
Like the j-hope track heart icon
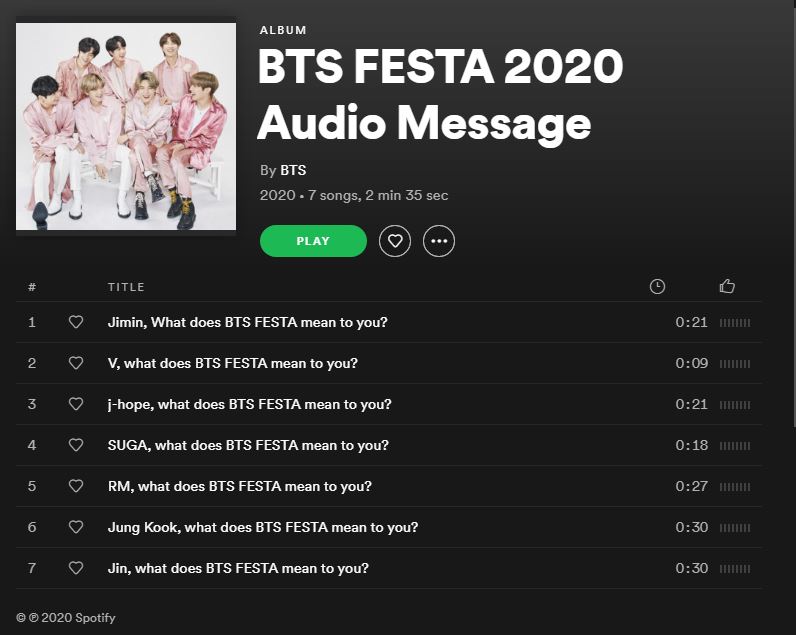tap(76, 404)
